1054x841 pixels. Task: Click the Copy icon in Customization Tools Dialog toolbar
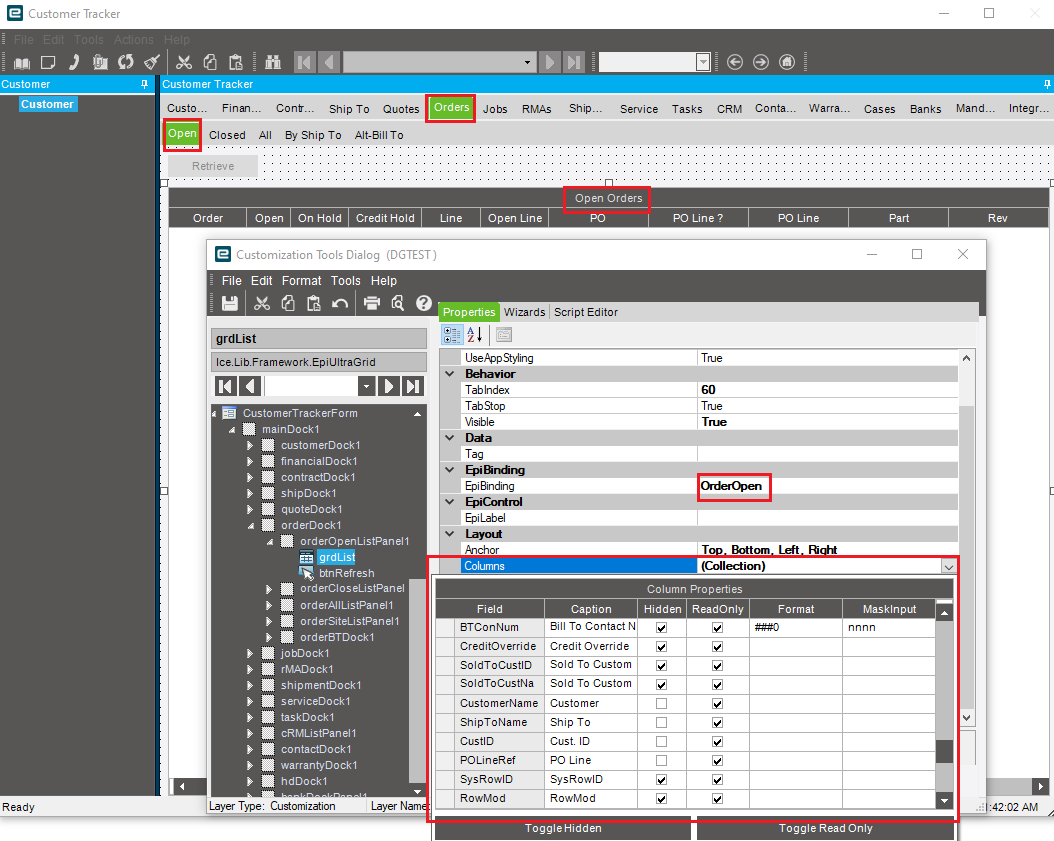[x=288, y=303]
